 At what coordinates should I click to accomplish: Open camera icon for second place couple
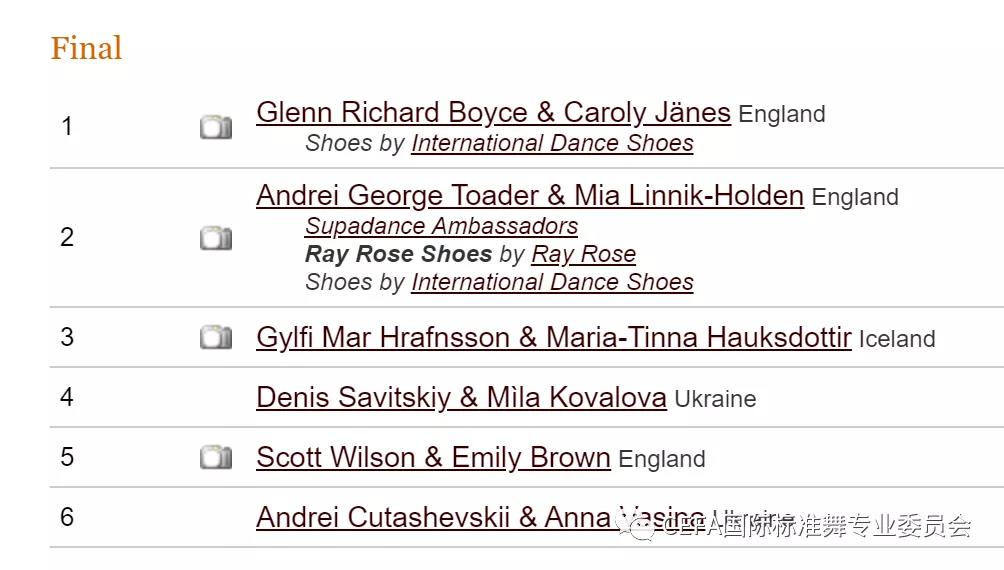pyautogui.click(x=216, y=238)
